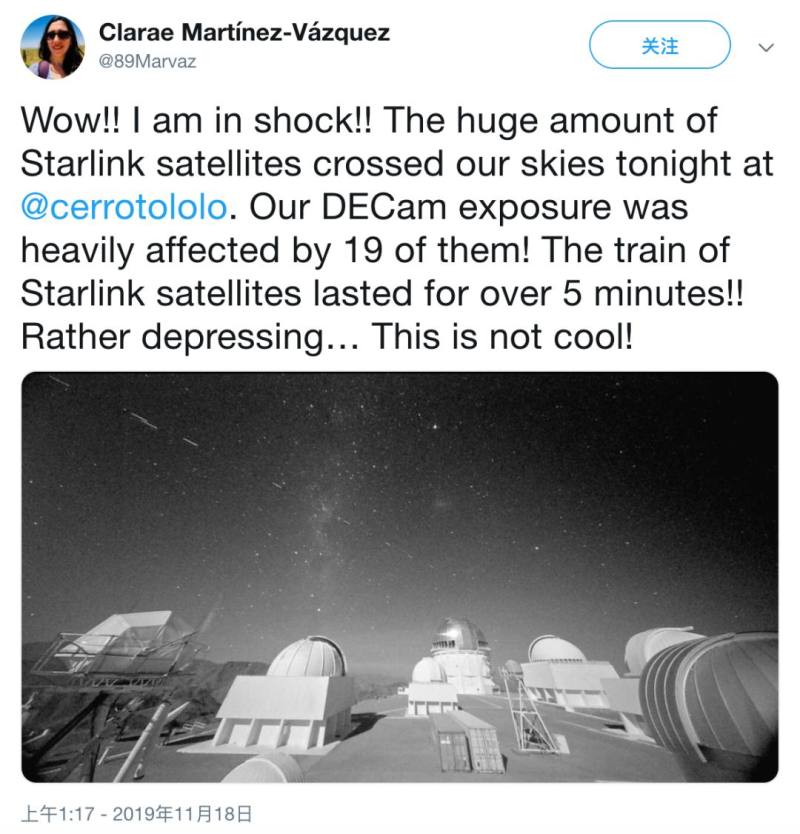
Task: Follow the user with the 关注 button
Action: (x=660, y=45)
